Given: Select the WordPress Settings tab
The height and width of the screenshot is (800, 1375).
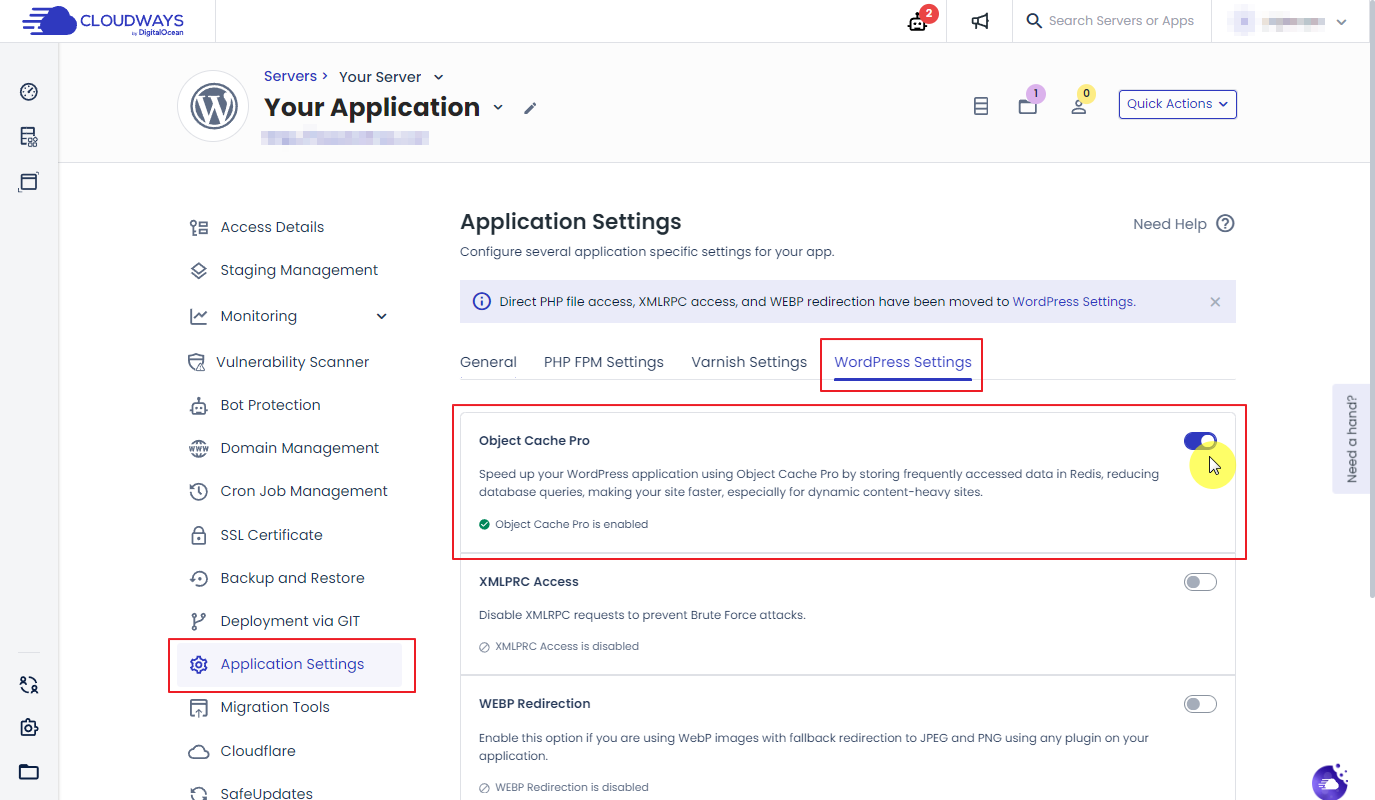Looking at the screenshot, I should (x=903, y=362).
